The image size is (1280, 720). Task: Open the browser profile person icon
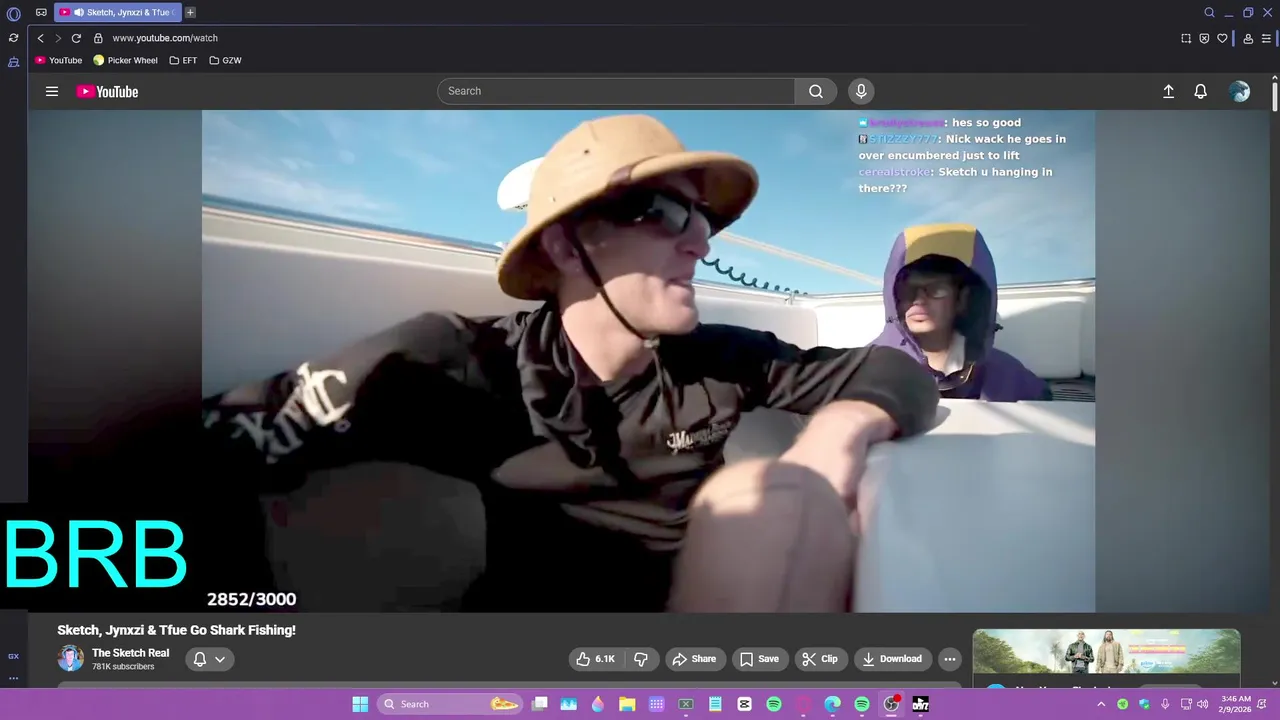tap(1248, 38)
